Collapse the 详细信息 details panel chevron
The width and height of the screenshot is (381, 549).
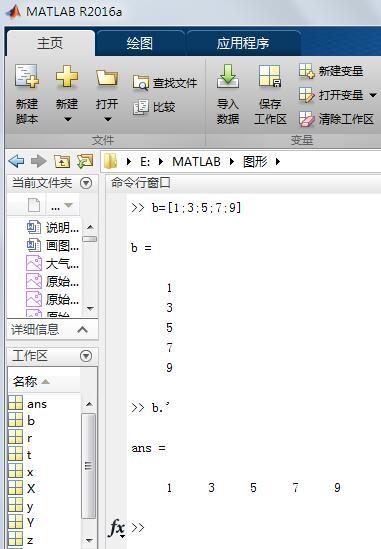coord(82,329)
